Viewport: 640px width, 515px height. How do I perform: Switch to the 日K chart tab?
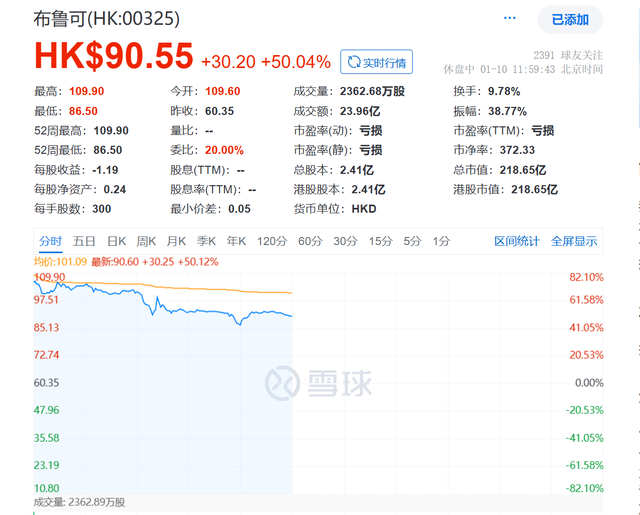tap(116, 241)
